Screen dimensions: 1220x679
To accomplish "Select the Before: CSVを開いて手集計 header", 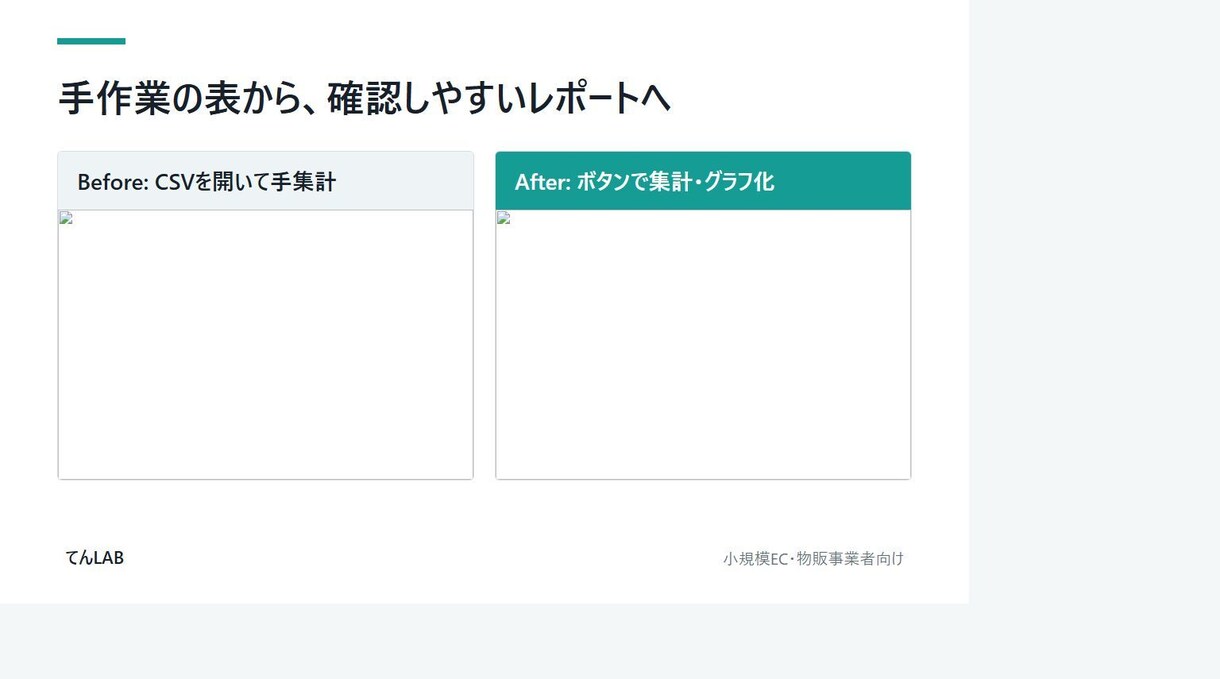I will [x=265, y=181].
